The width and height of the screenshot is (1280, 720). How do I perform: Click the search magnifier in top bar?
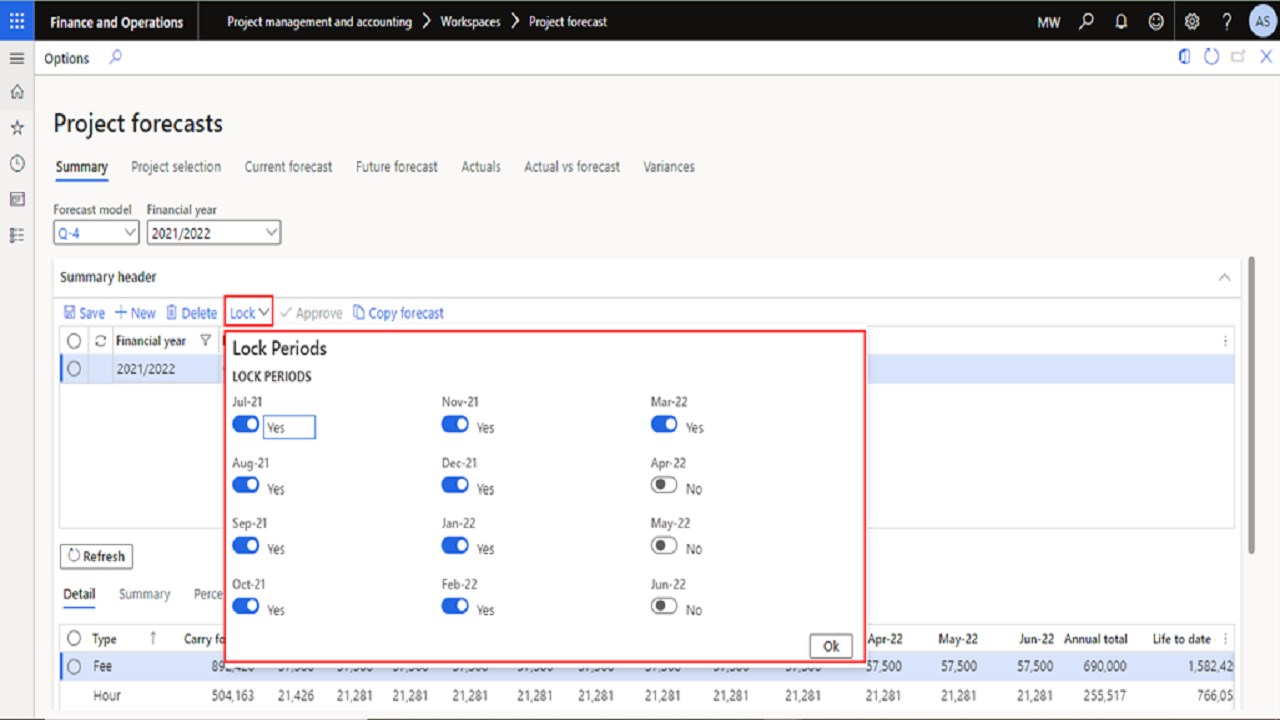[x=1086, y=21]
